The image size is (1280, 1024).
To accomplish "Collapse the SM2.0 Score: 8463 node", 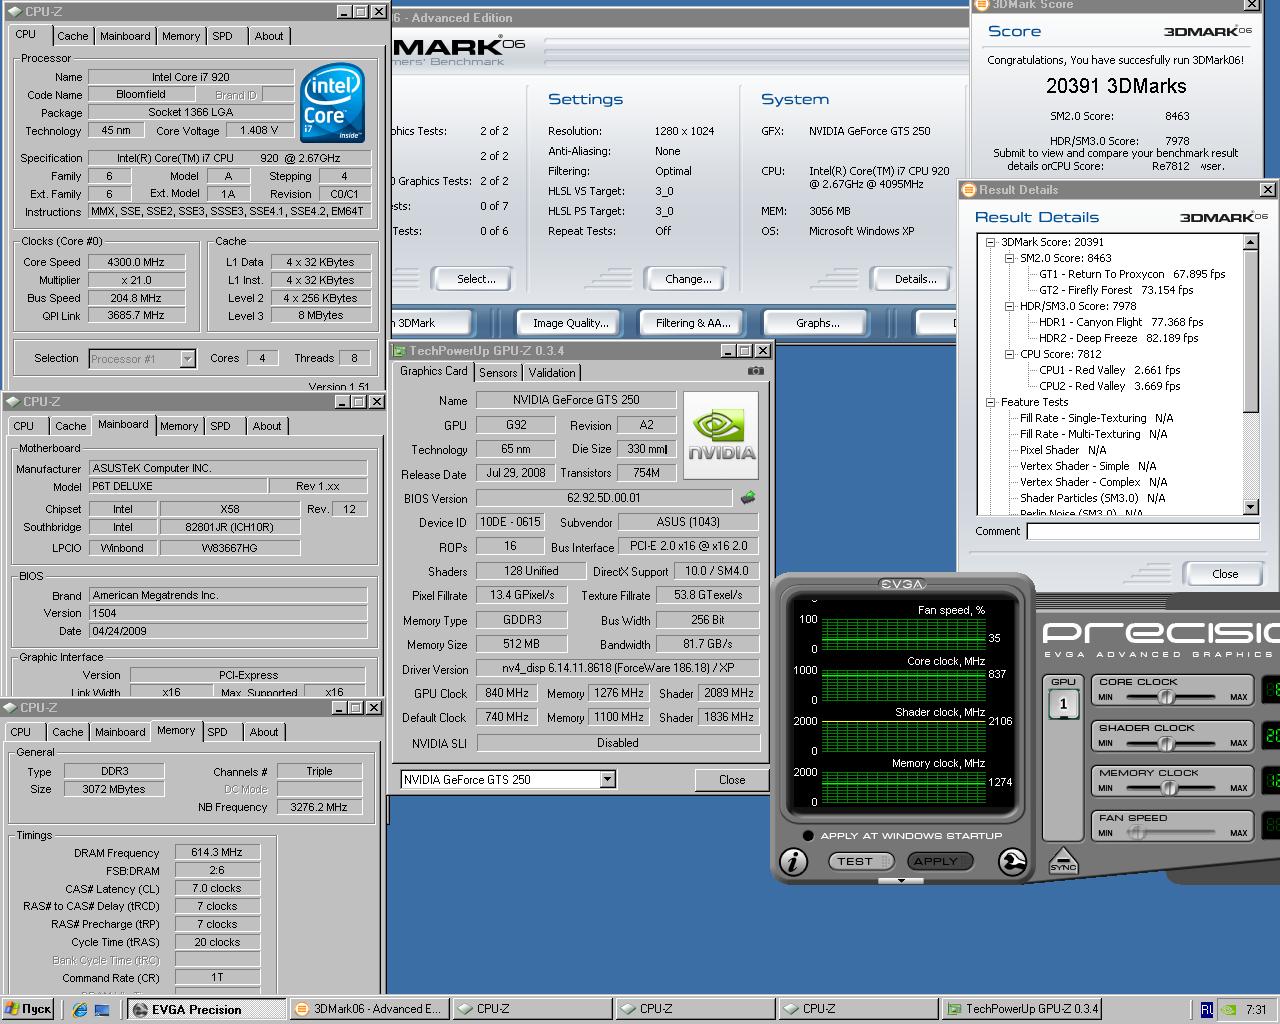I will [x=1010, y=258].
